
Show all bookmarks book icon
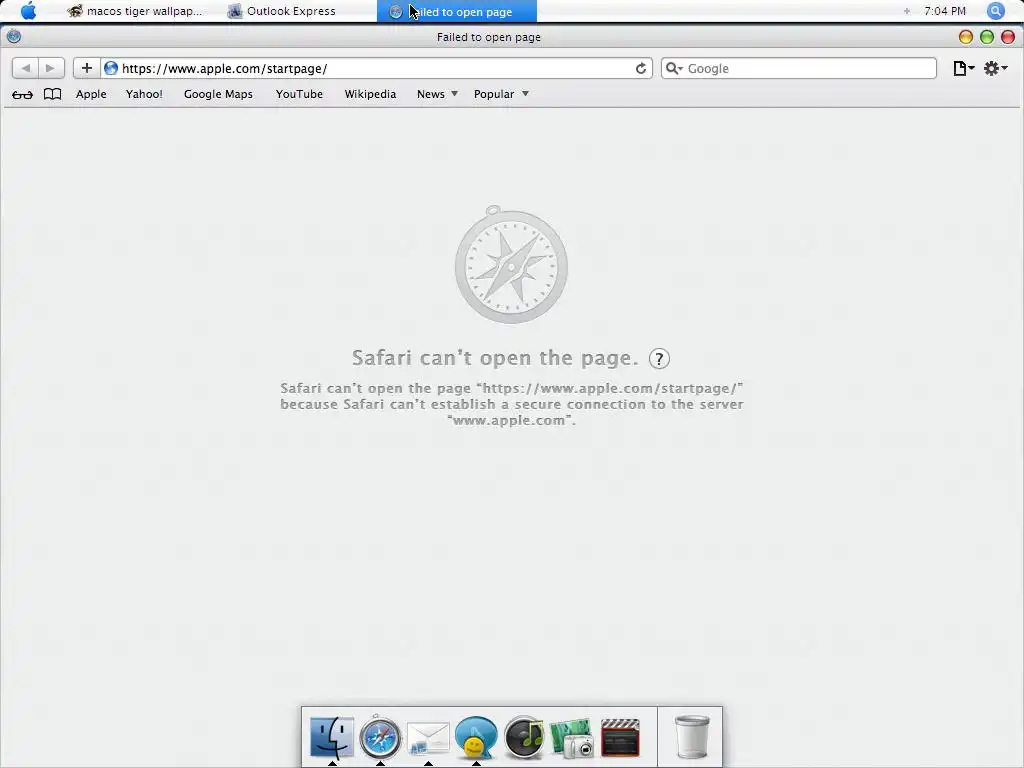tap(52, 94)
